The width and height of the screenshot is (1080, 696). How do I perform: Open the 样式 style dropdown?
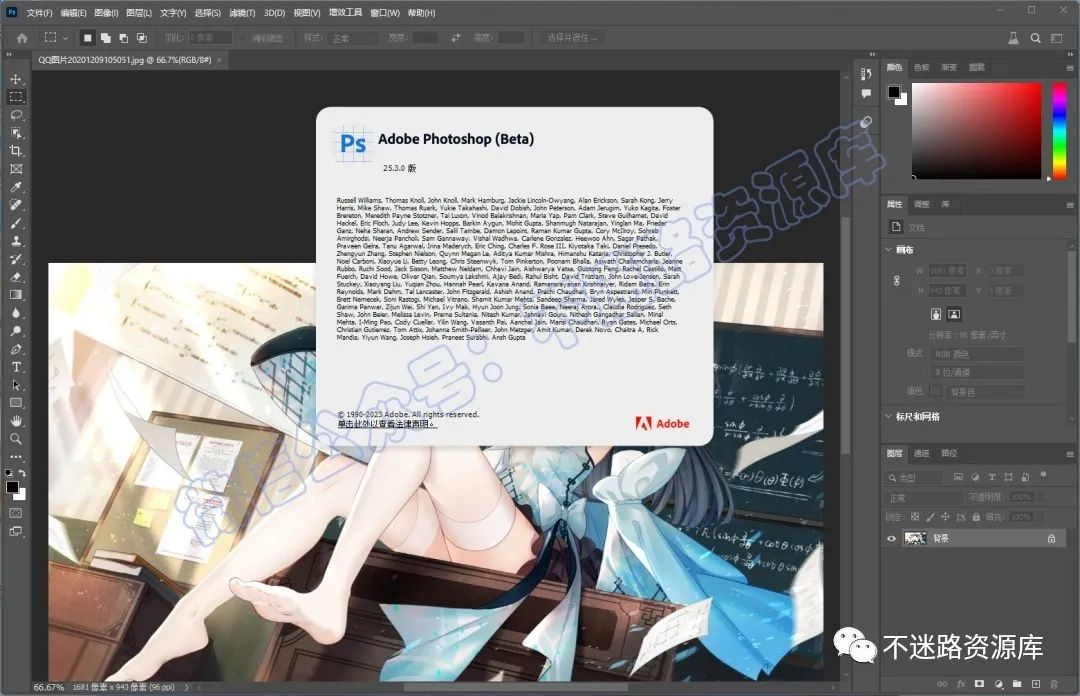[x=353, y=38]
